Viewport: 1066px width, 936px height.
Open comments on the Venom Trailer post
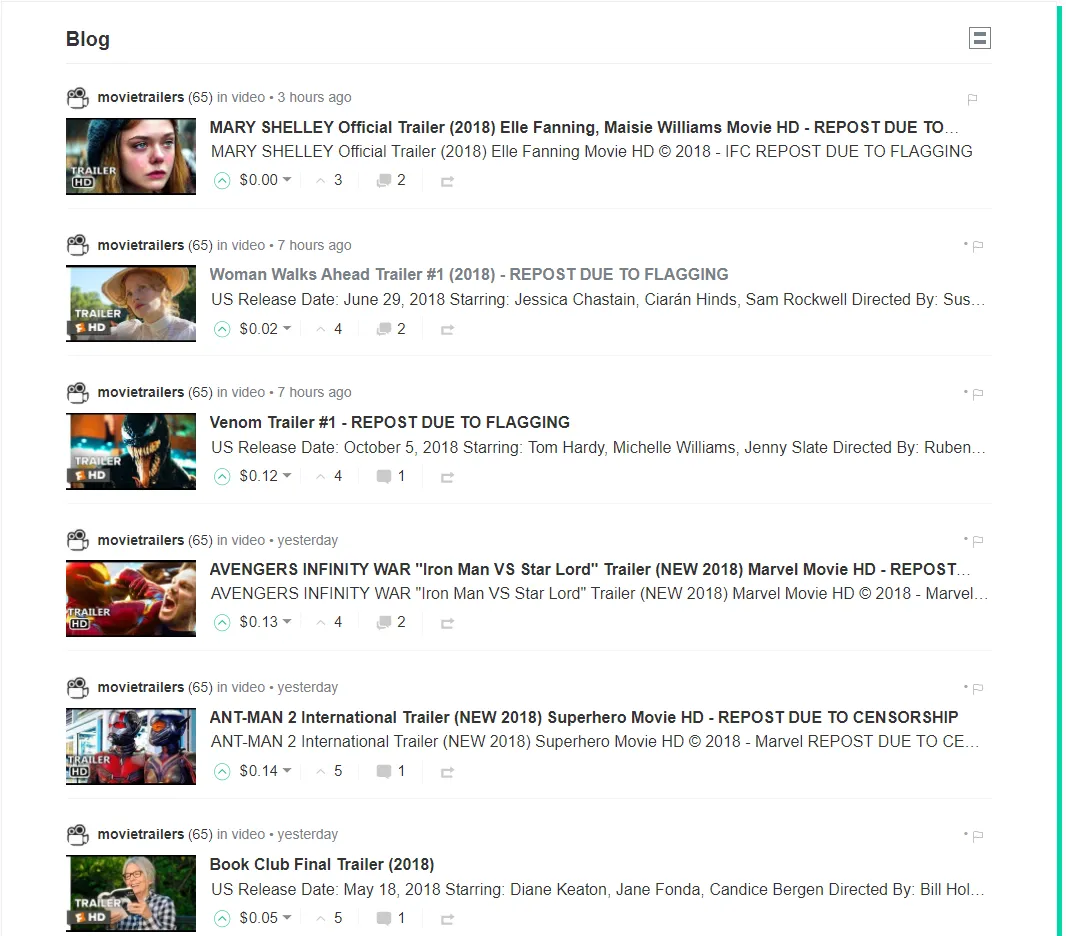click(391, 476)
